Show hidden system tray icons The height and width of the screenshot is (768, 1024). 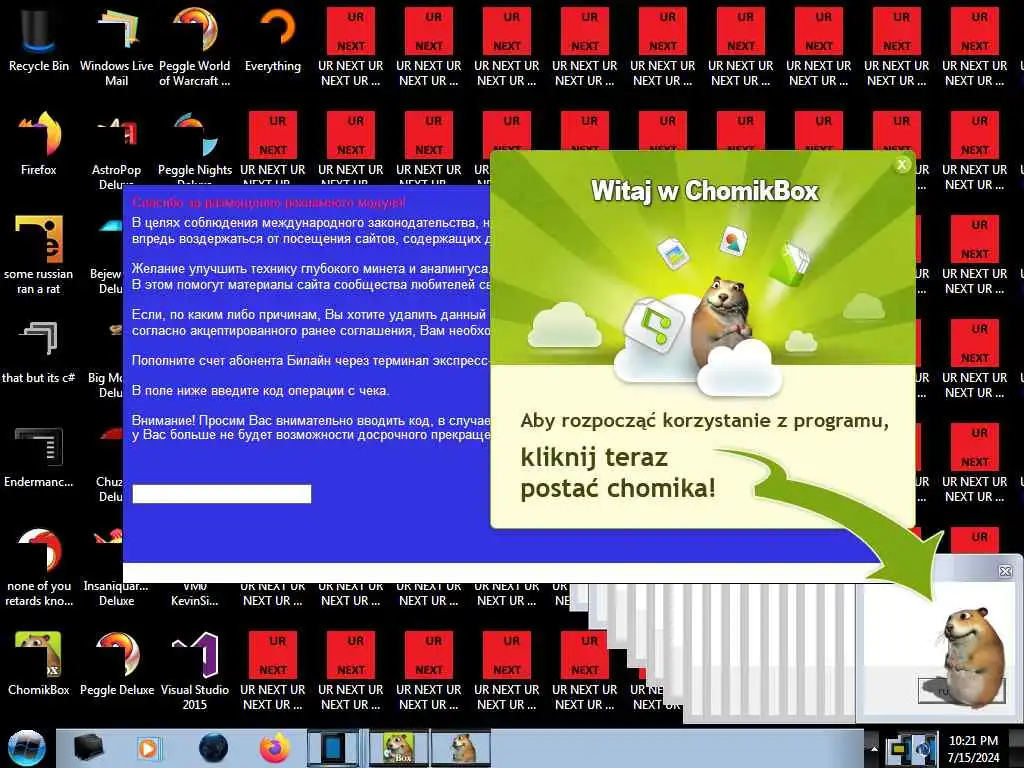pos(874,748)
